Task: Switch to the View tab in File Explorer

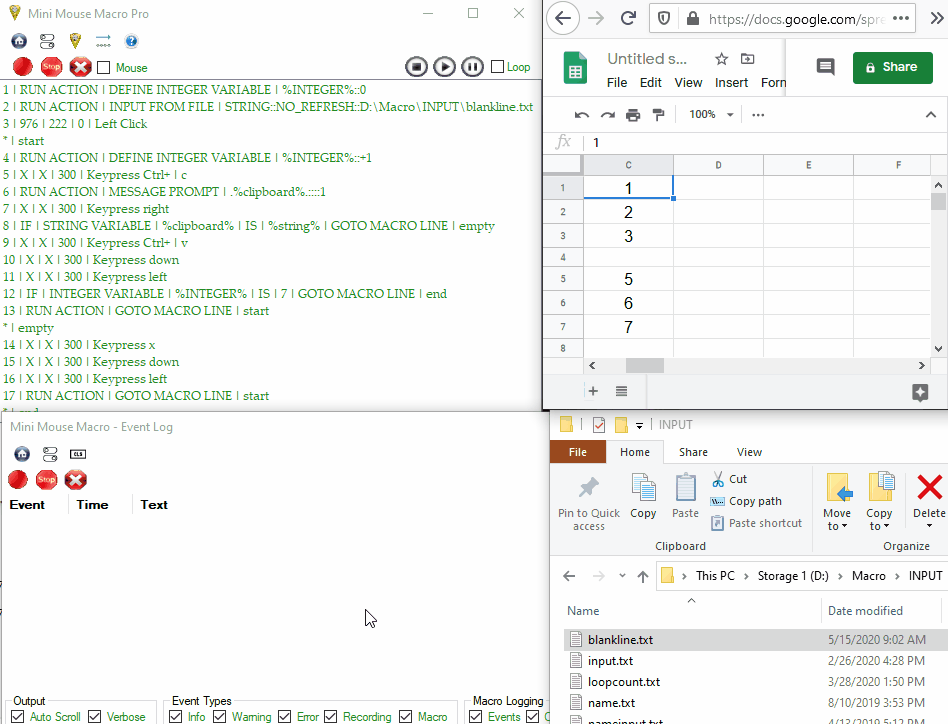Action: click(749, 452)
